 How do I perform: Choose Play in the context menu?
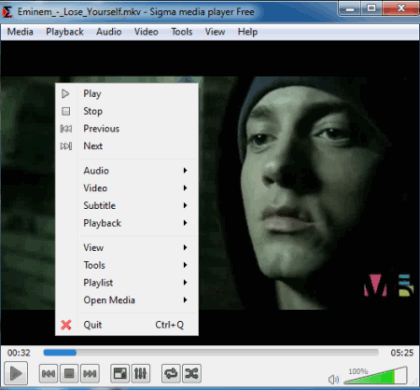(x=127, y=94)
